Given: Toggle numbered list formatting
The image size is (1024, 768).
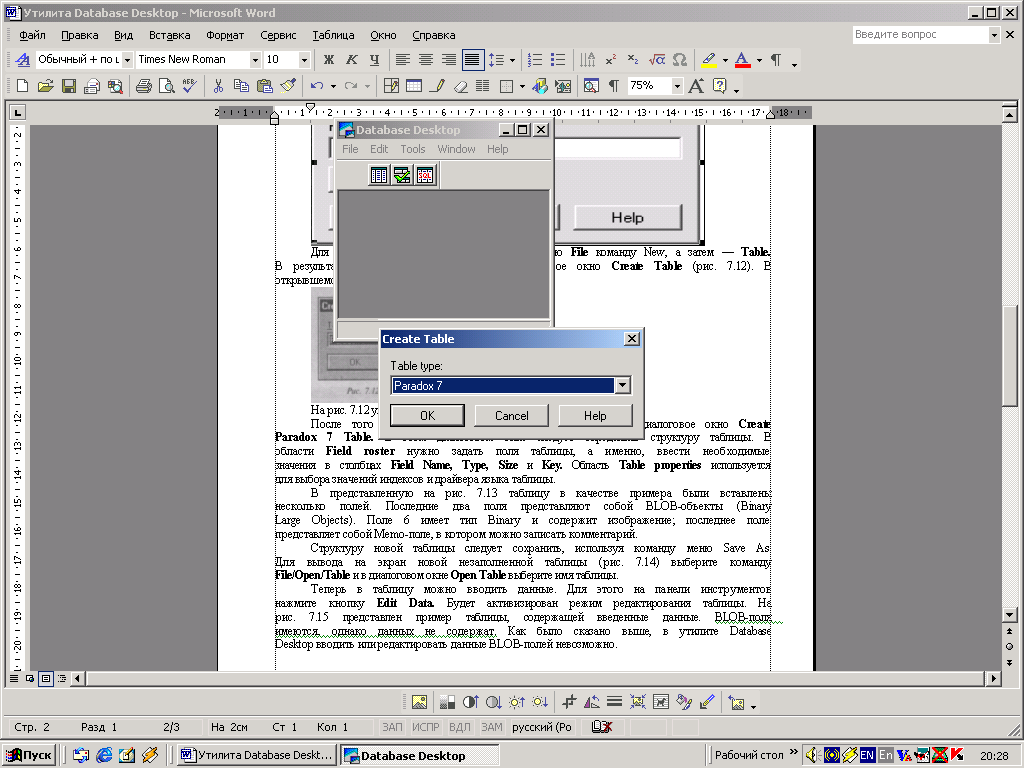Looking at the screenshot, I should [535, 59].
